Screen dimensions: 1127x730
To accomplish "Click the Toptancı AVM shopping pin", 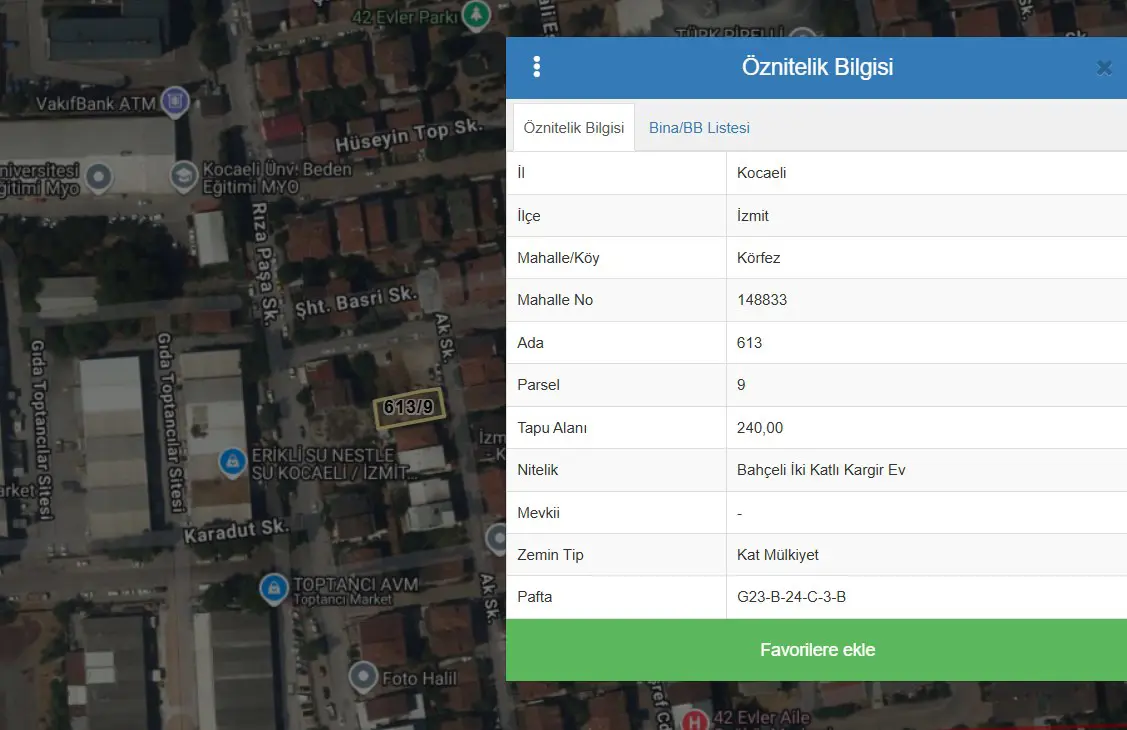I will coord(273,589).
